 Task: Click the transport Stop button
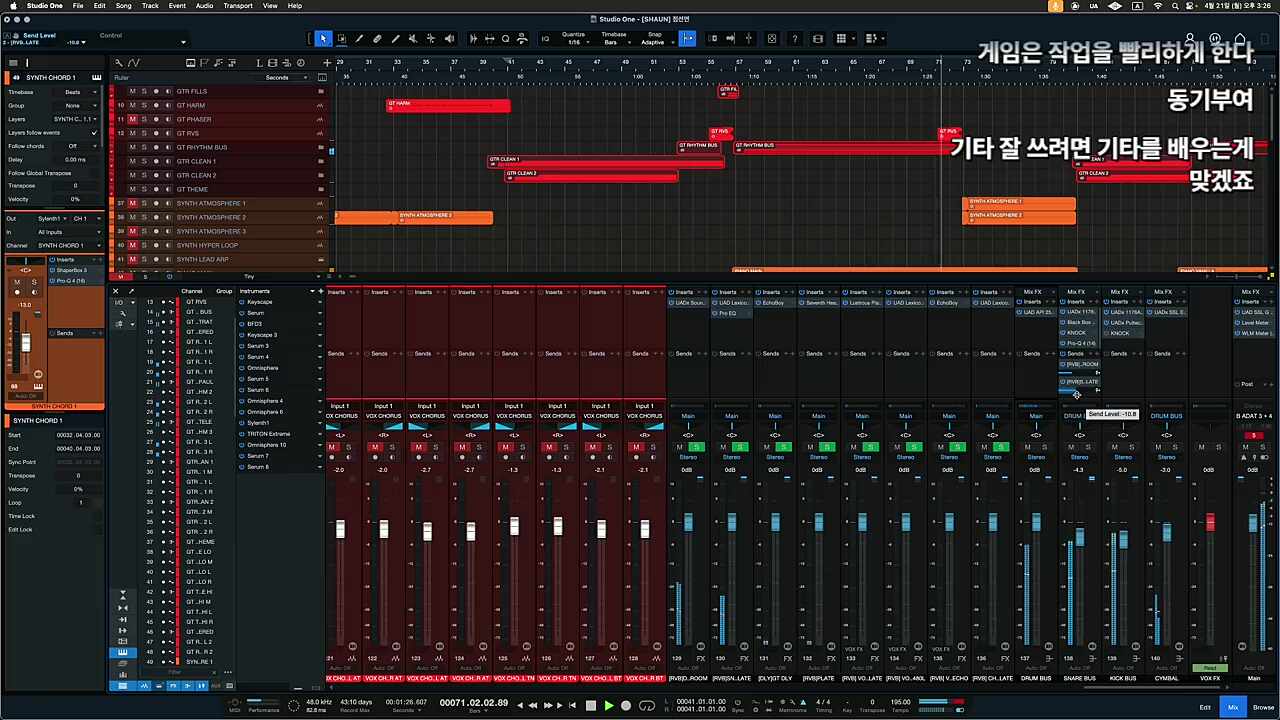point(590,705)
